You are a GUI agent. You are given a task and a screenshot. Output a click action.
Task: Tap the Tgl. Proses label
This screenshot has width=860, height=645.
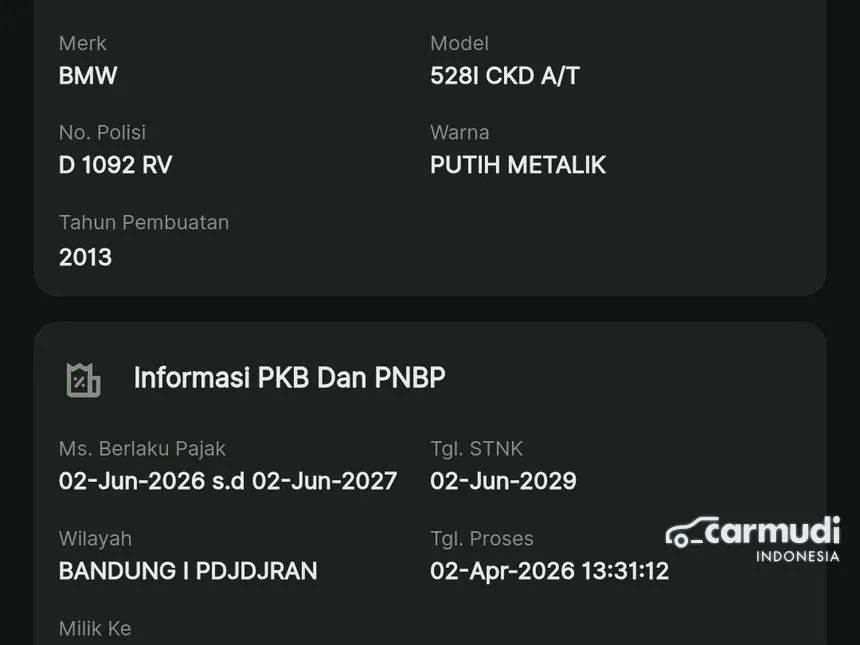coord(481,538)
